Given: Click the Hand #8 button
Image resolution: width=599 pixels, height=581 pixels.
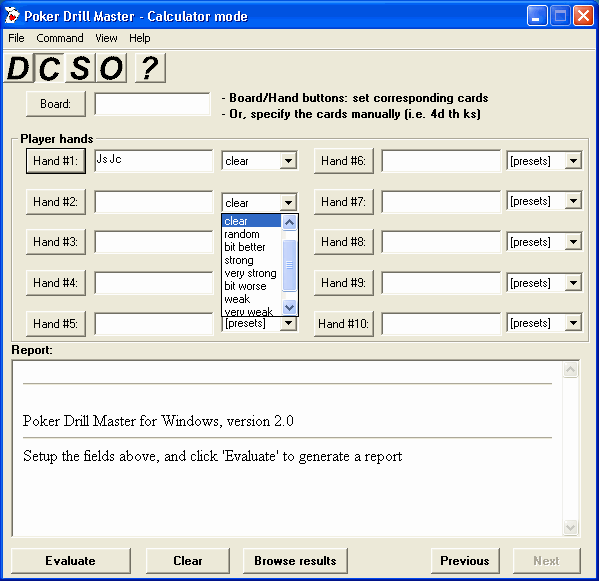Looking at the screenshot, I should click(343, 242).
